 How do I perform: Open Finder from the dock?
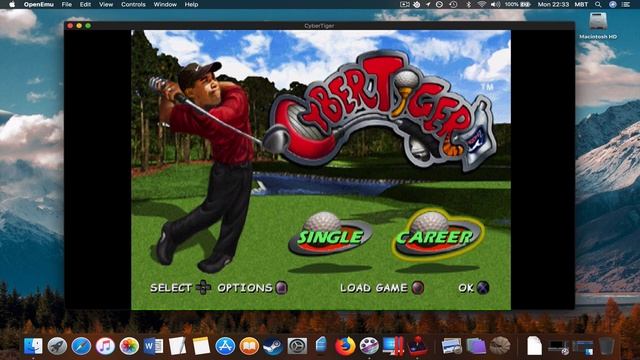click(x=33, y=346)
